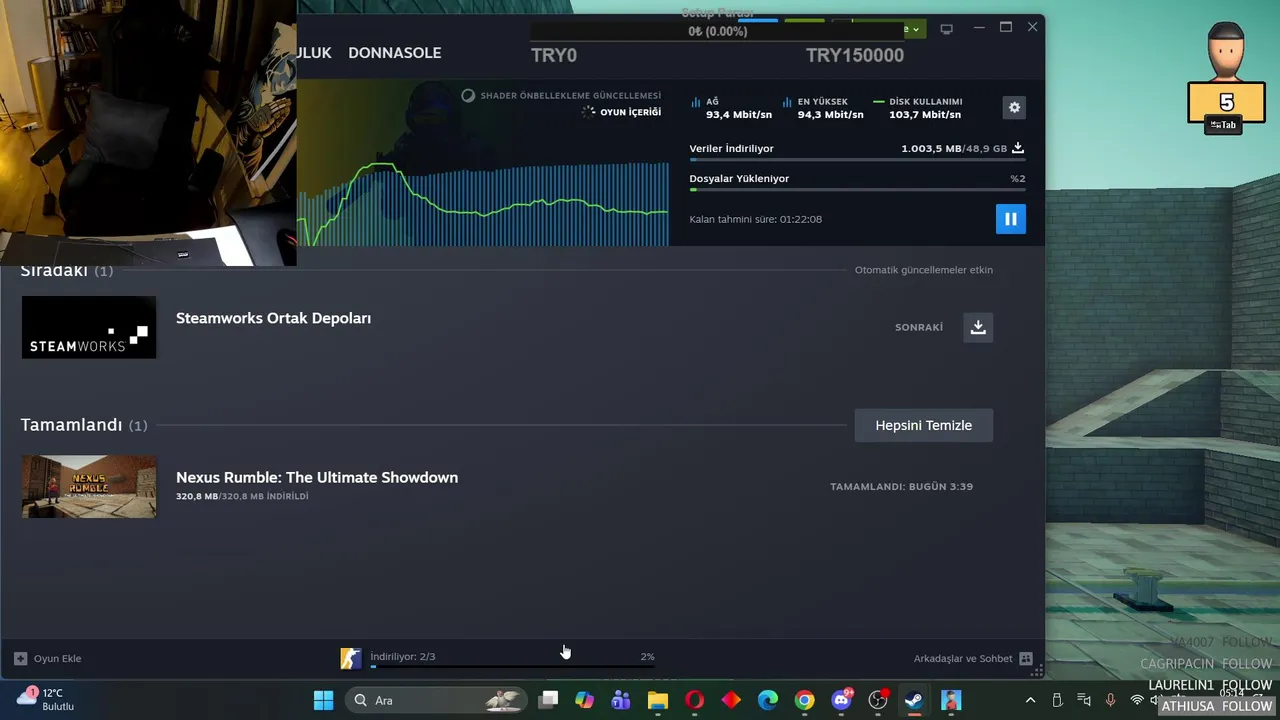1280x720 pixels.
Task: Click the EN YÜKSEK peak speed stat
Action: (x=823, y=108)
